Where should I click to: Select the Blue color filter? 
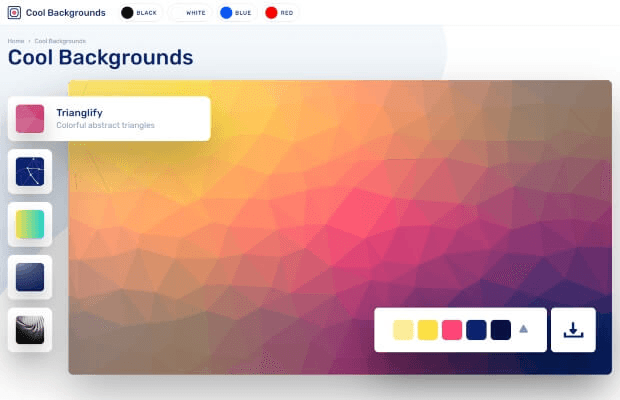coord(236,13)
